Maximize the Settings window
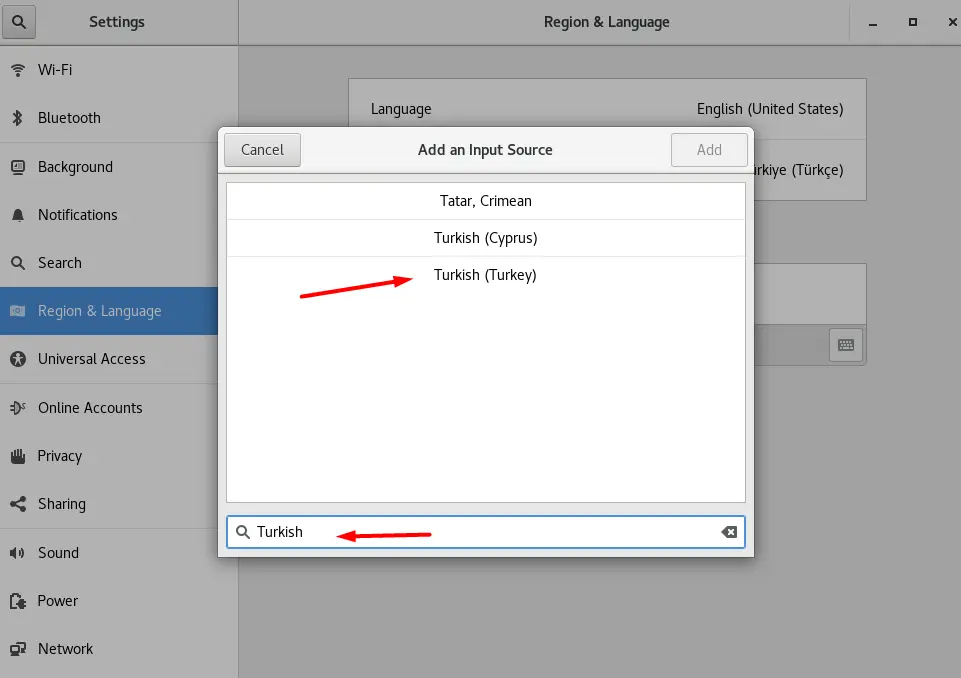961x678 pixels. point(912,22)
